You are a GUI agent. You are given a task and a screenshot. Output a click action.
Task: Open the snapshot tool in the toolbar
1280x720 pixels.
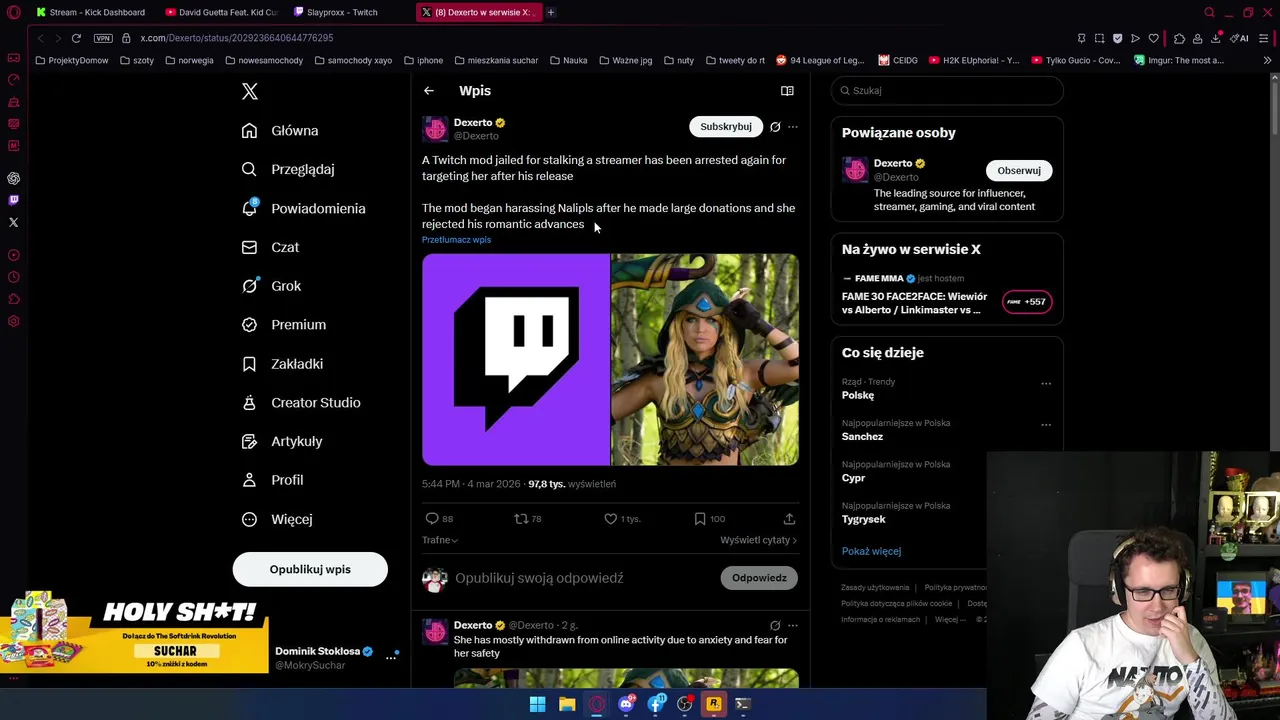1099,38
